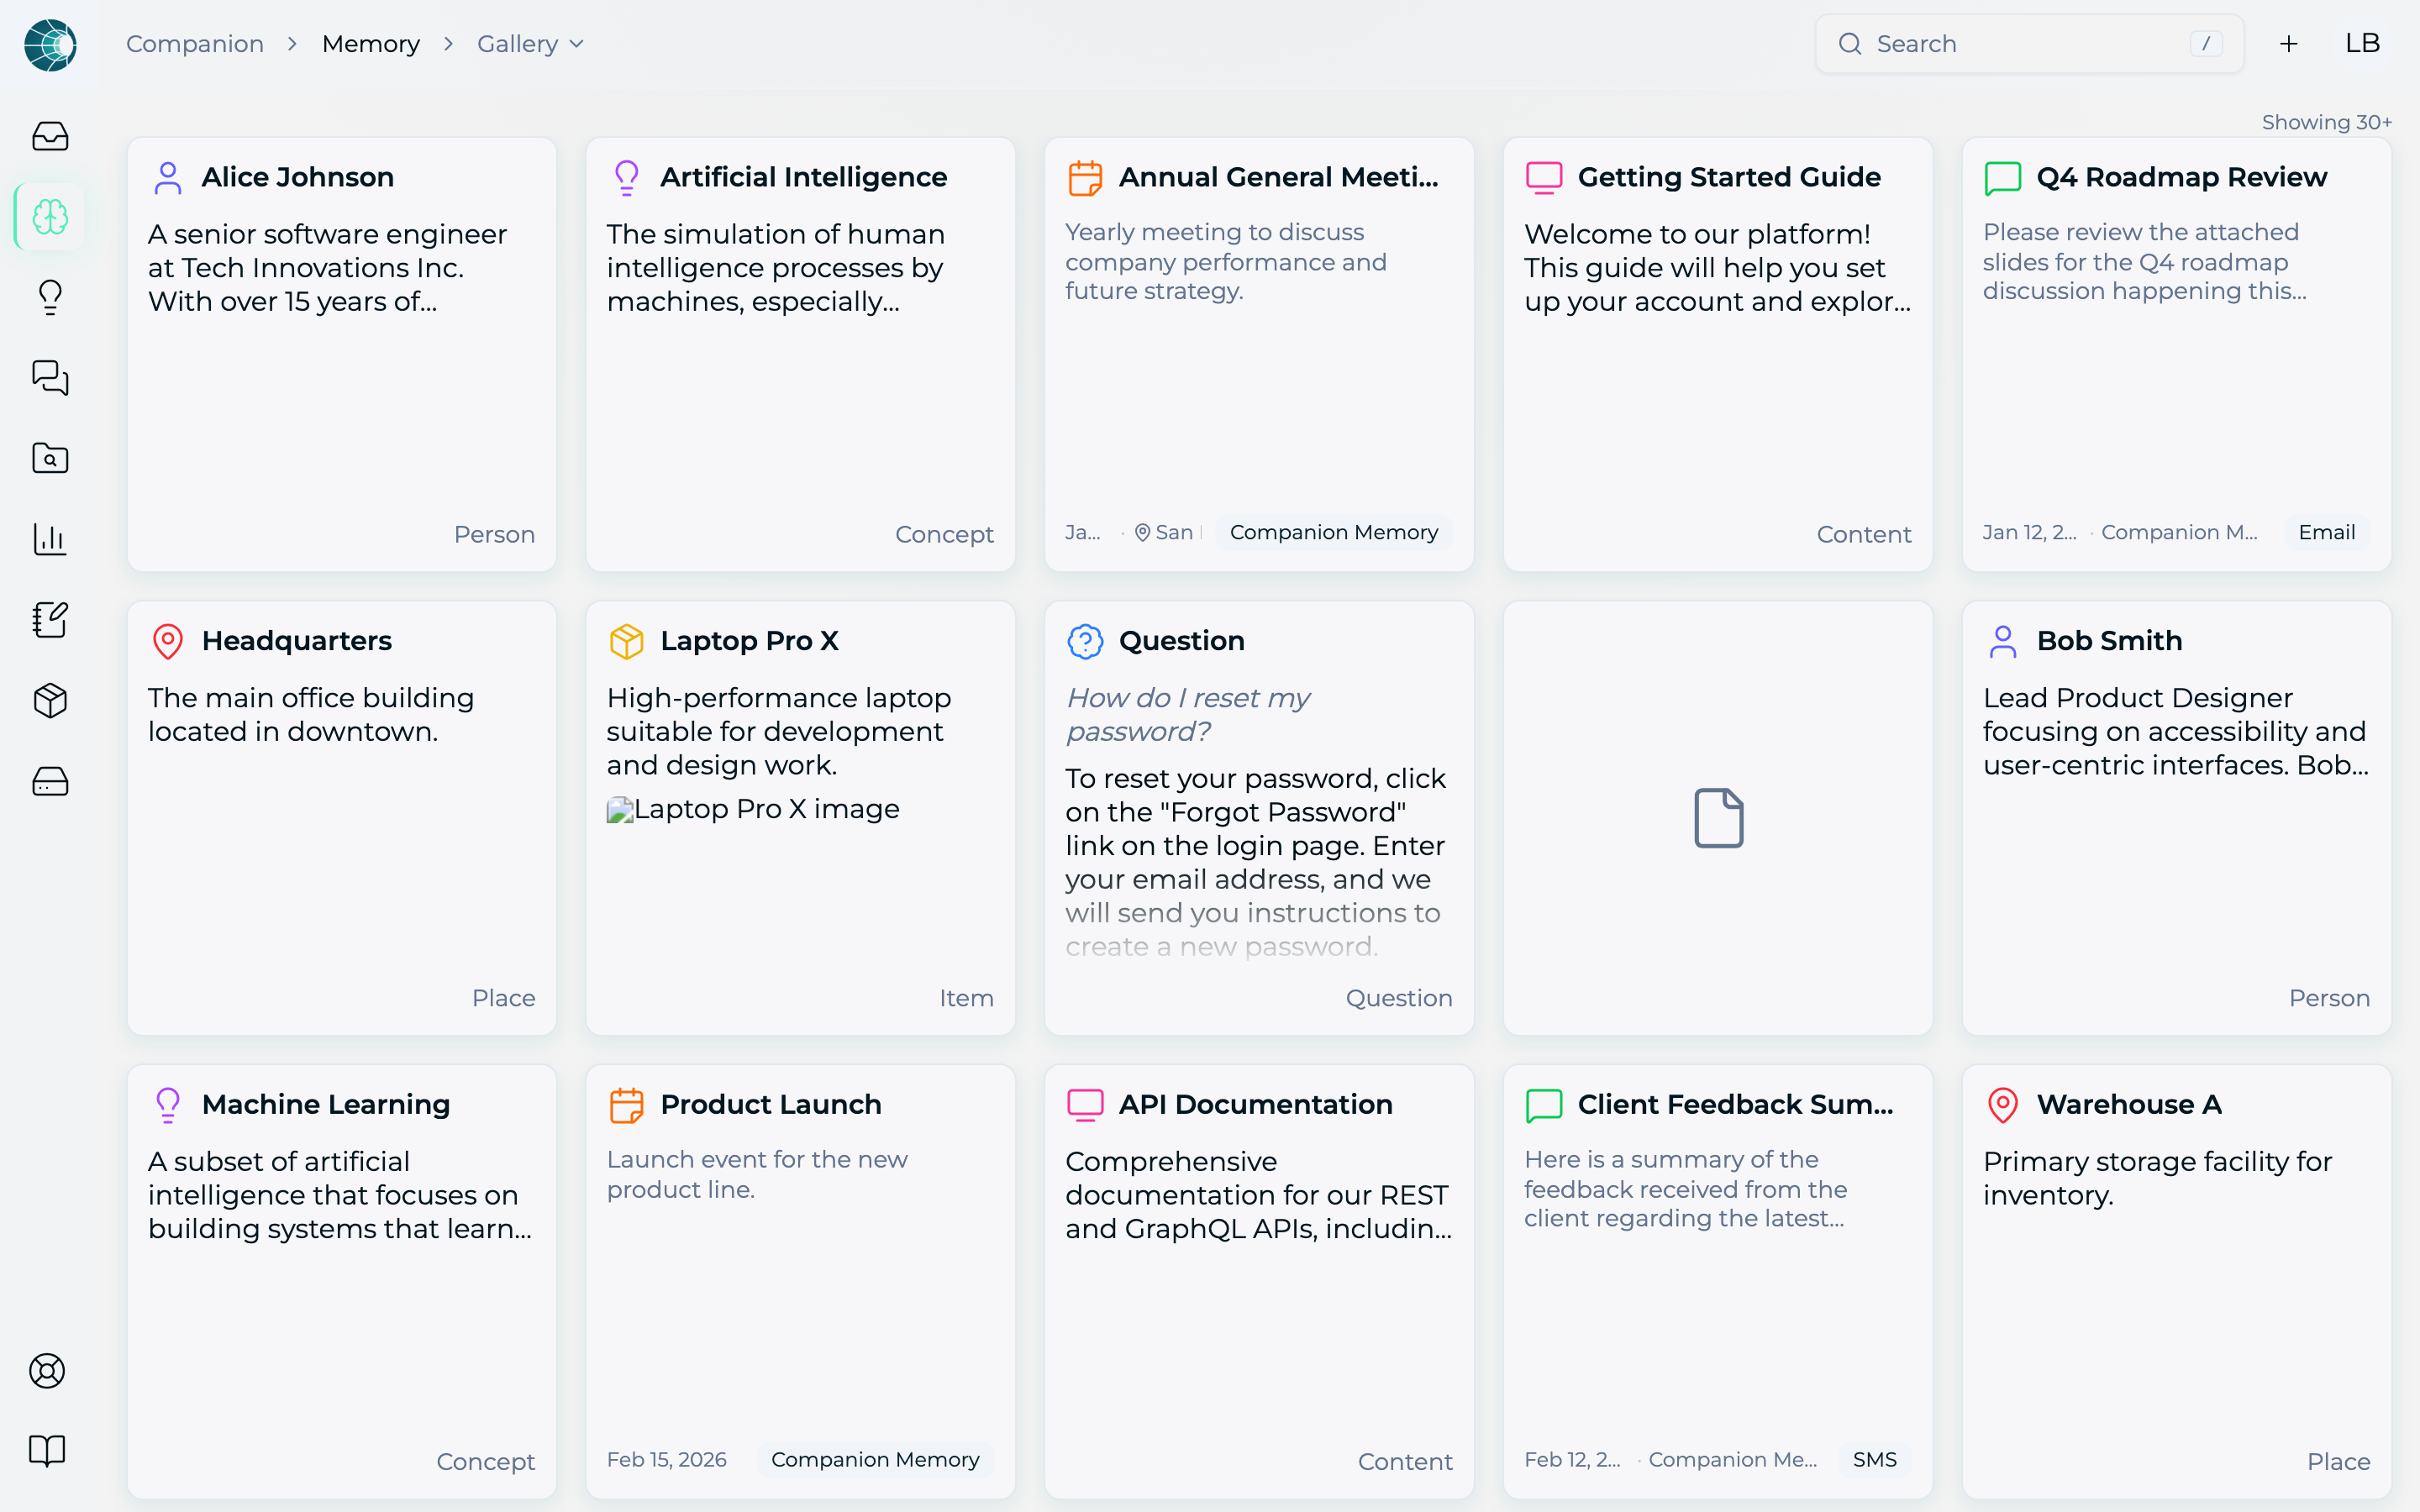Open the folder search sidebar icon
Image resolution: width=2420 pixels, height=1512 pixels.
pos(50,459)
